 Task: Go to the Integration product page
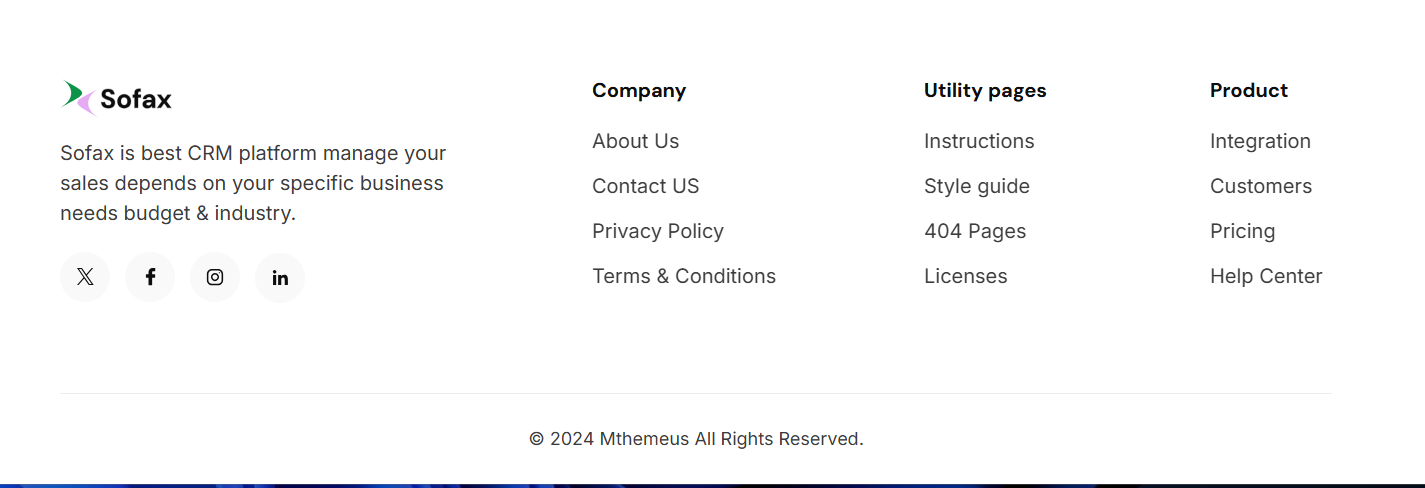pyautogui.click(x=1259, y=141)
